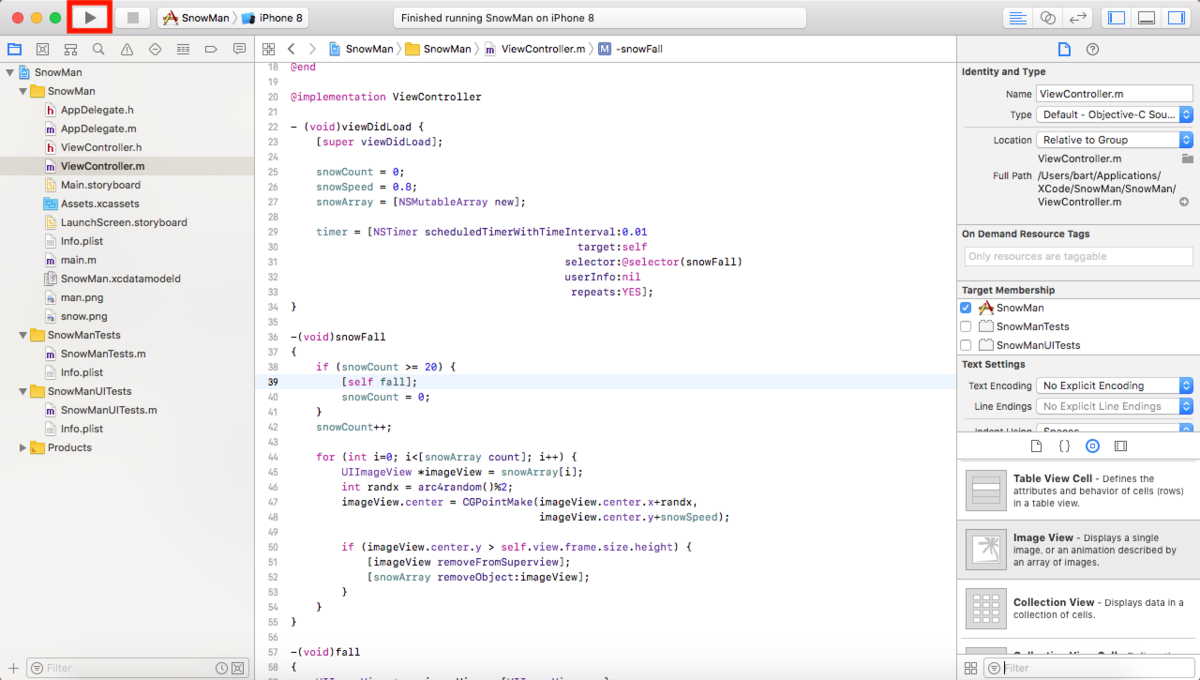
Task: Collapse the SnowManTests group
Action: coord(23,335)
